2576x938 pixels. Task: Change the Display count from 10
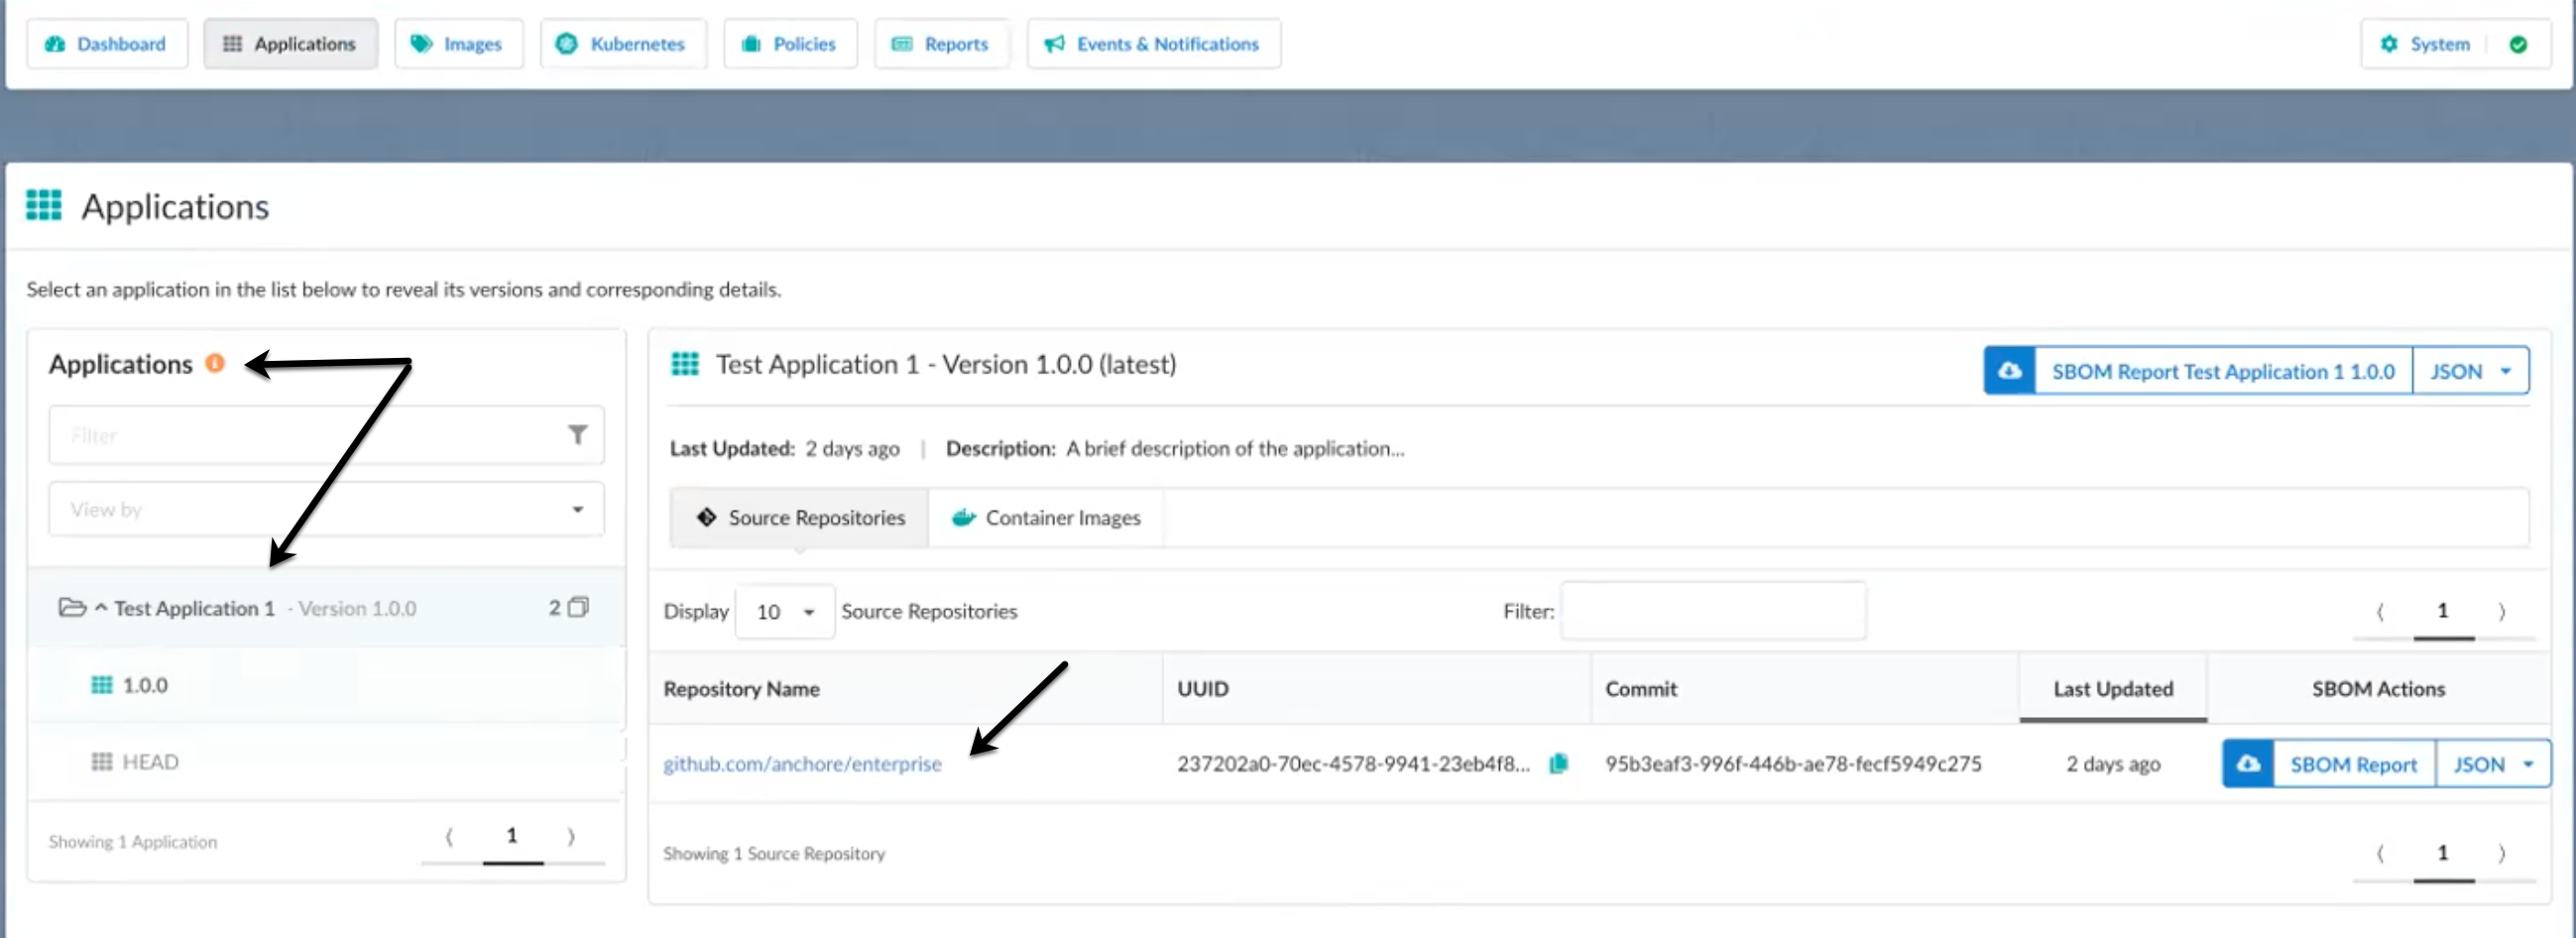point(785,611)
